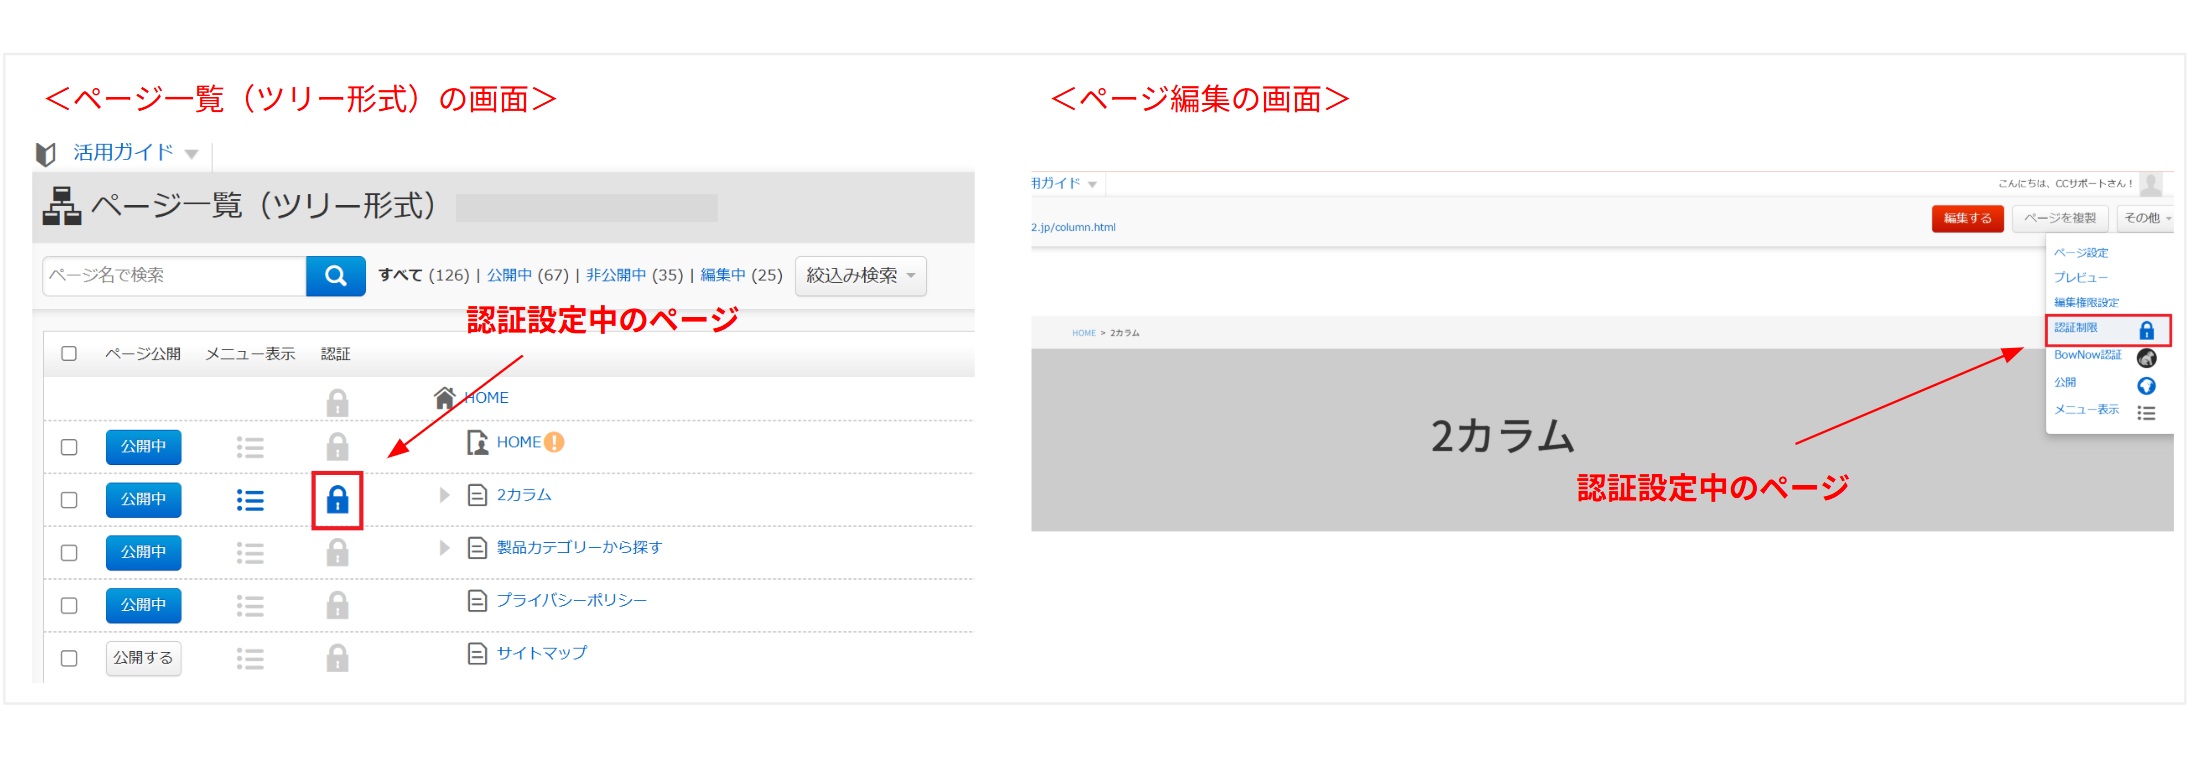Open the 活用ガイド dropdown menu
2187x774 pixels.
[x=136, y=153]
